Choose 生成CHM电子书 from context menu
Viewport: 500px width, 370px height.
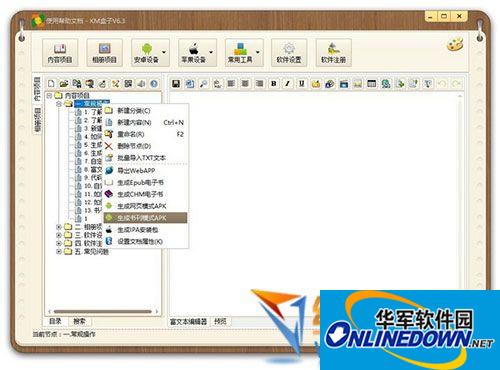pos(146,194)
